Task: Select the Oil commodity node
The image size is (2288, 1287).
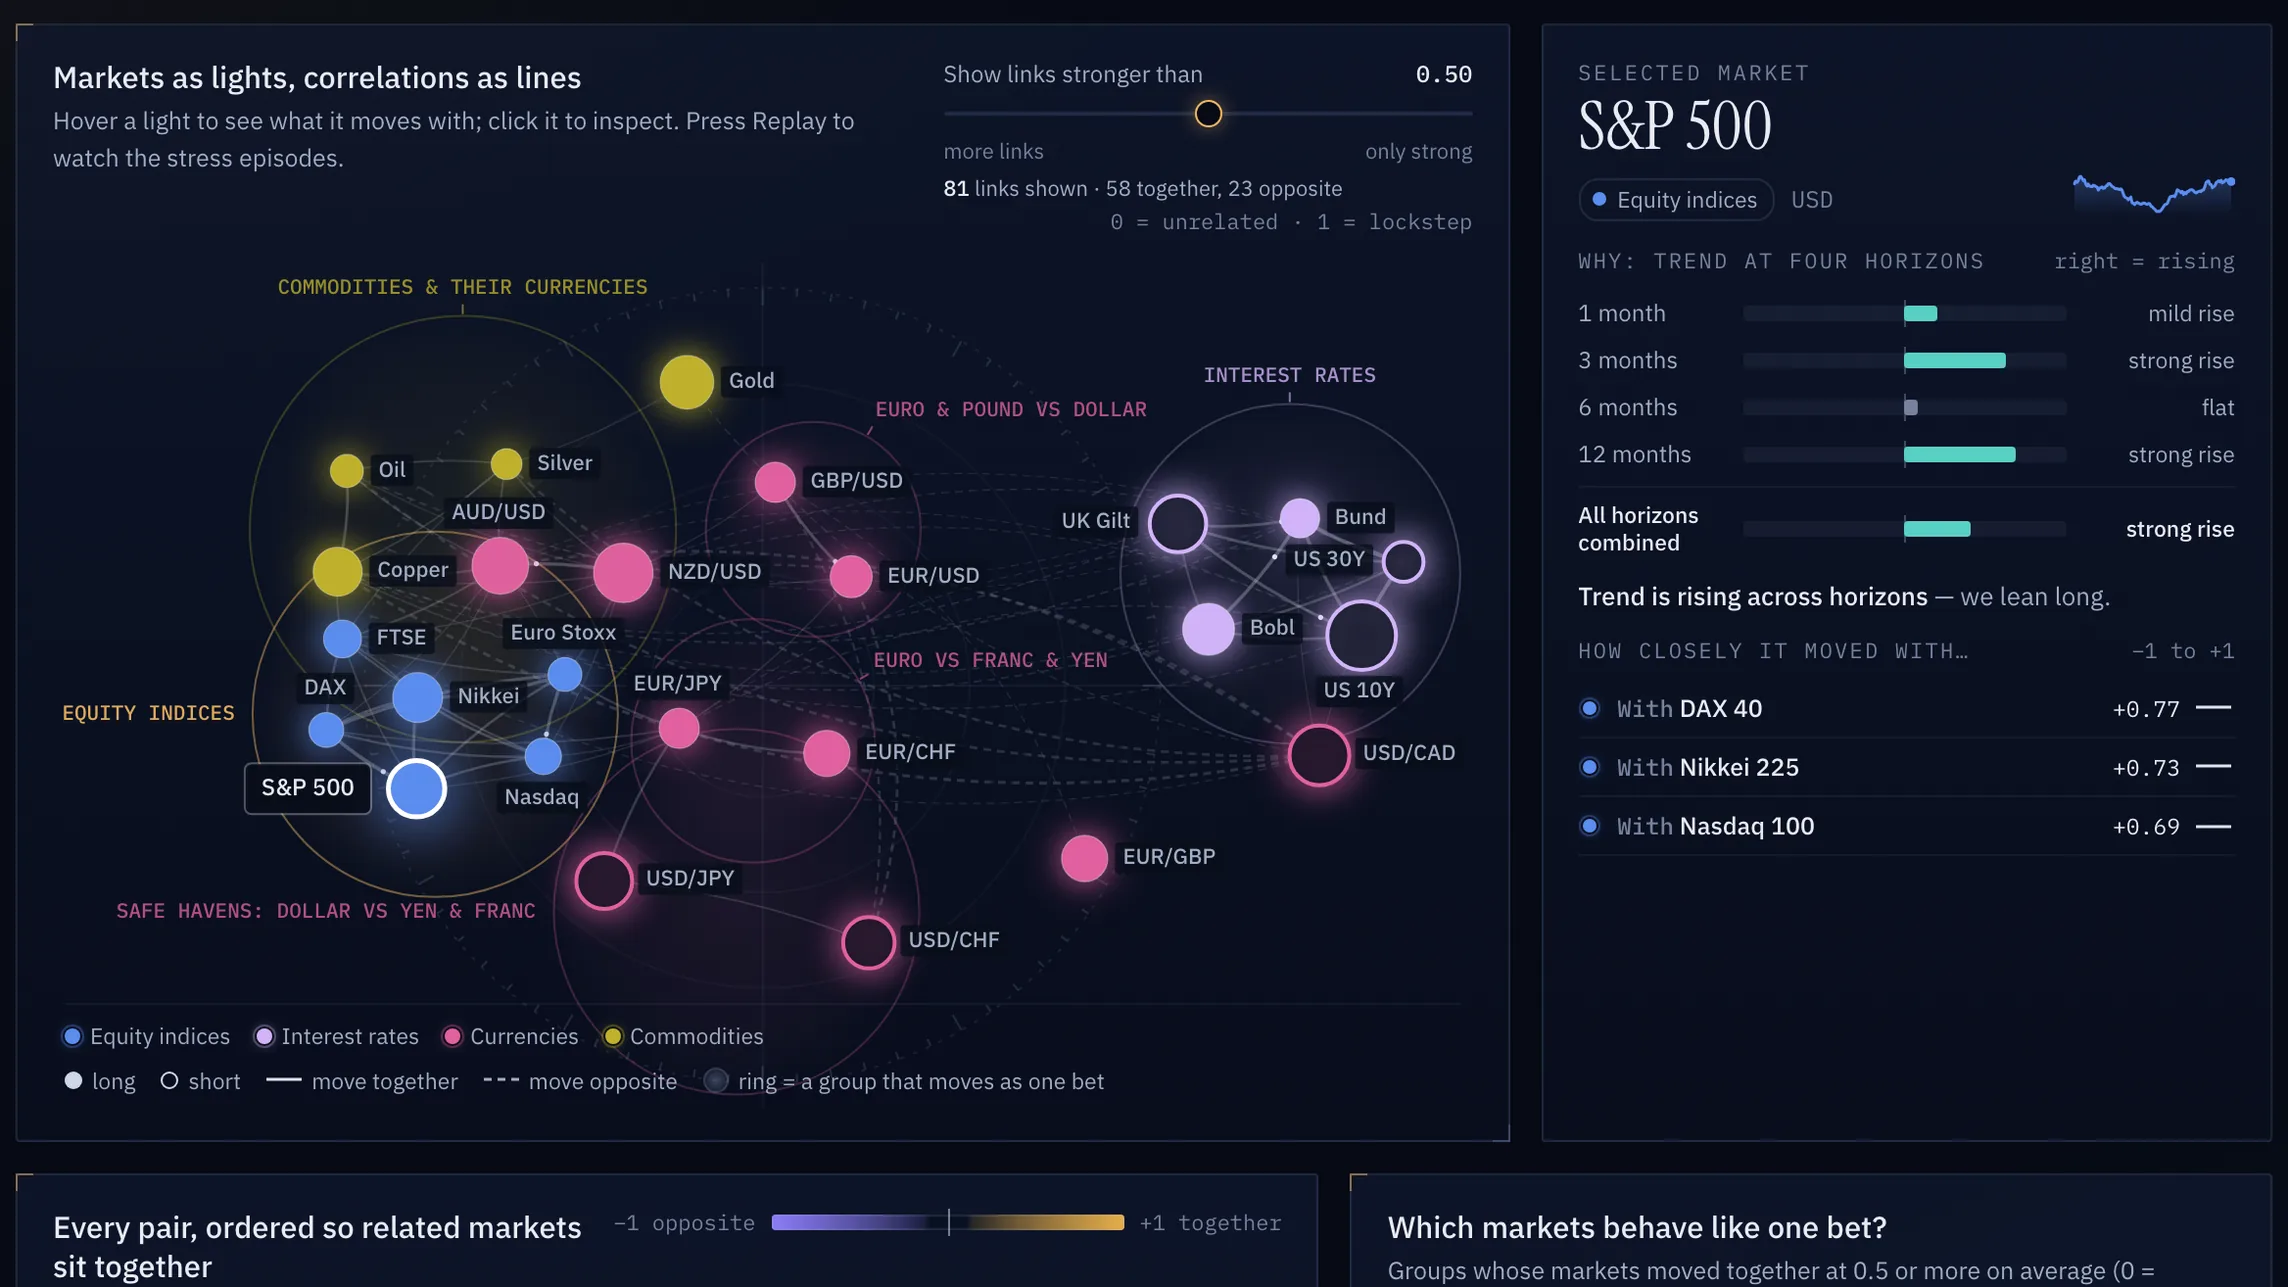Action: [346, 469]
